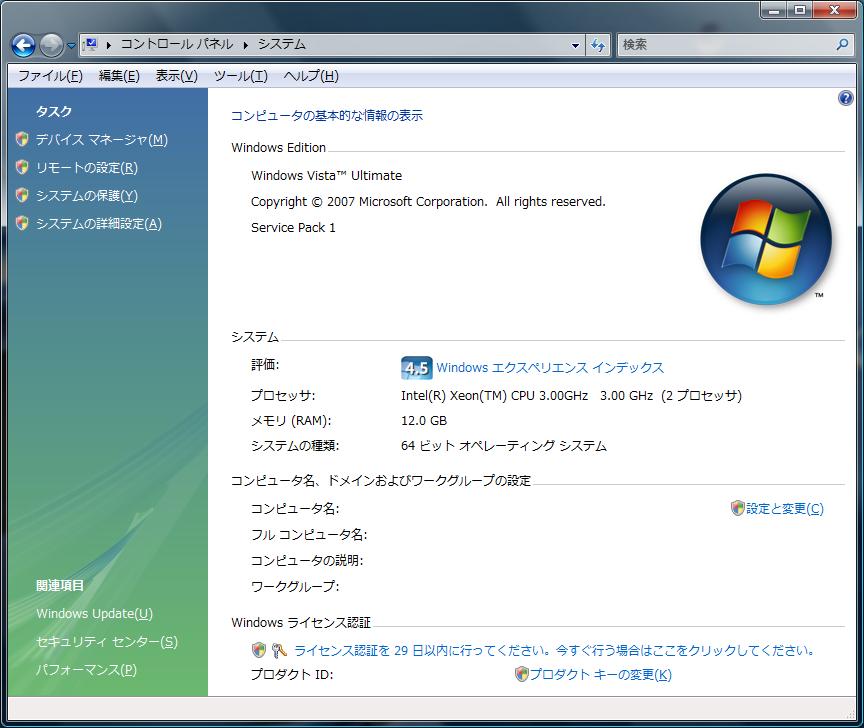The image size is (864, 728).
Task: Open Windows Update(U) related link
Action: click(x=94, y=613)
